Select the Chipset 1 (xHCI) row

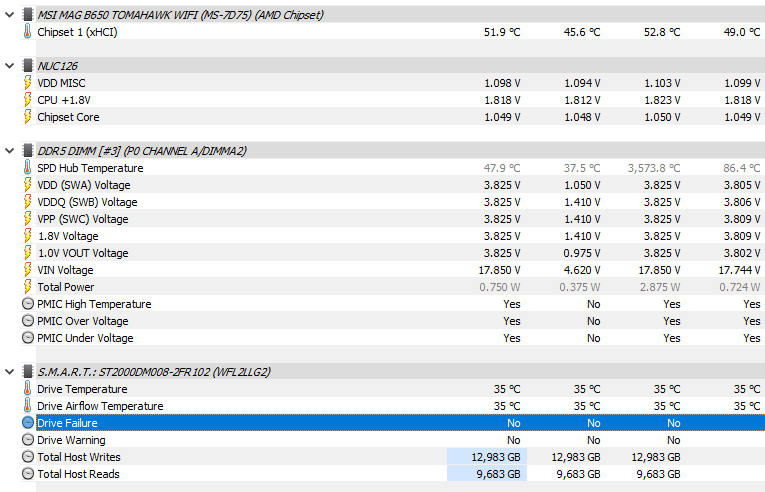pos(400,32)
